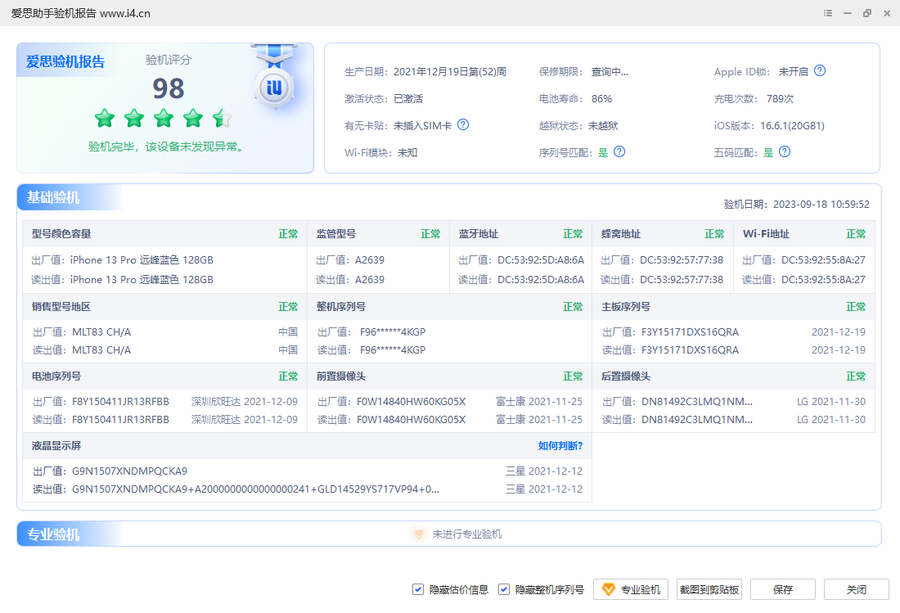Click Bluetooth factory address DC:53:92:5D:A8:6A
This screenshot has width=900, height=613.
pos(541,260)
